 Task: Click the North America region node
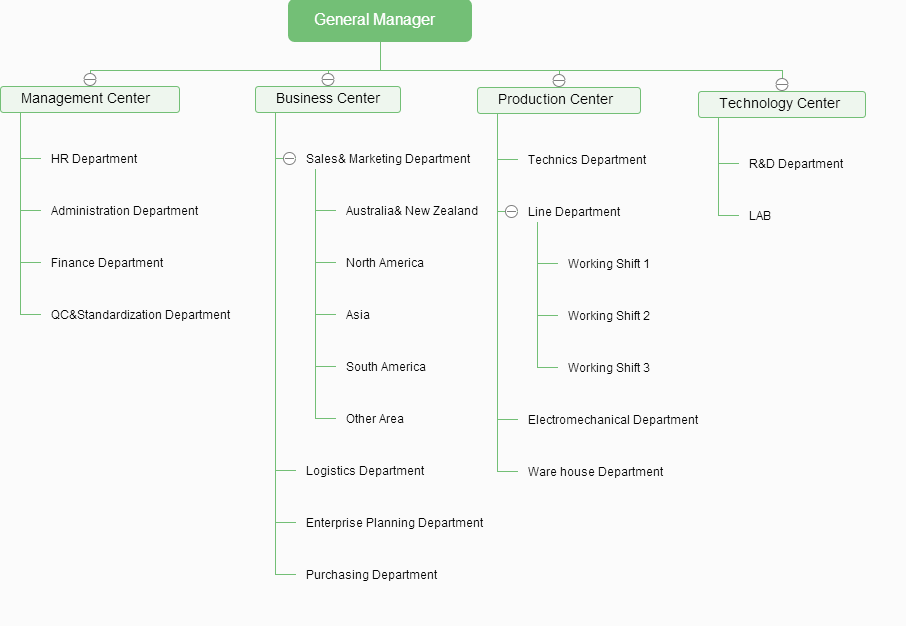click(x=385, y=263)
